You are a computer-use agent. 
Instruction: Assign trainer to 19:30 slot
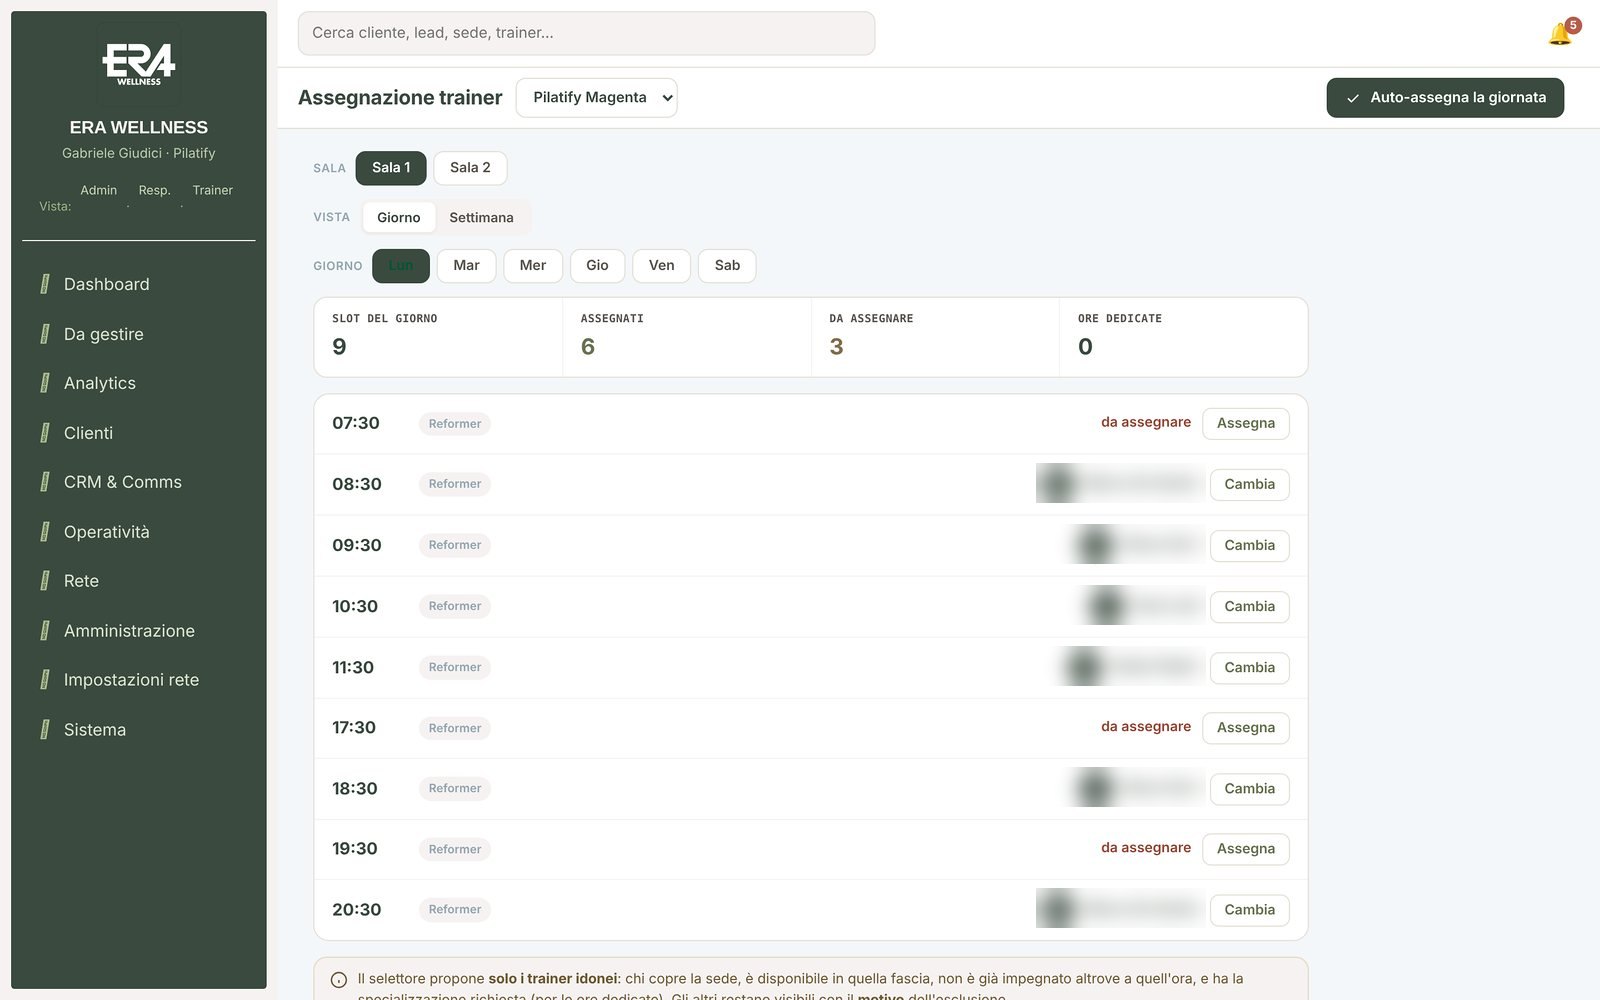[1246, 849]
